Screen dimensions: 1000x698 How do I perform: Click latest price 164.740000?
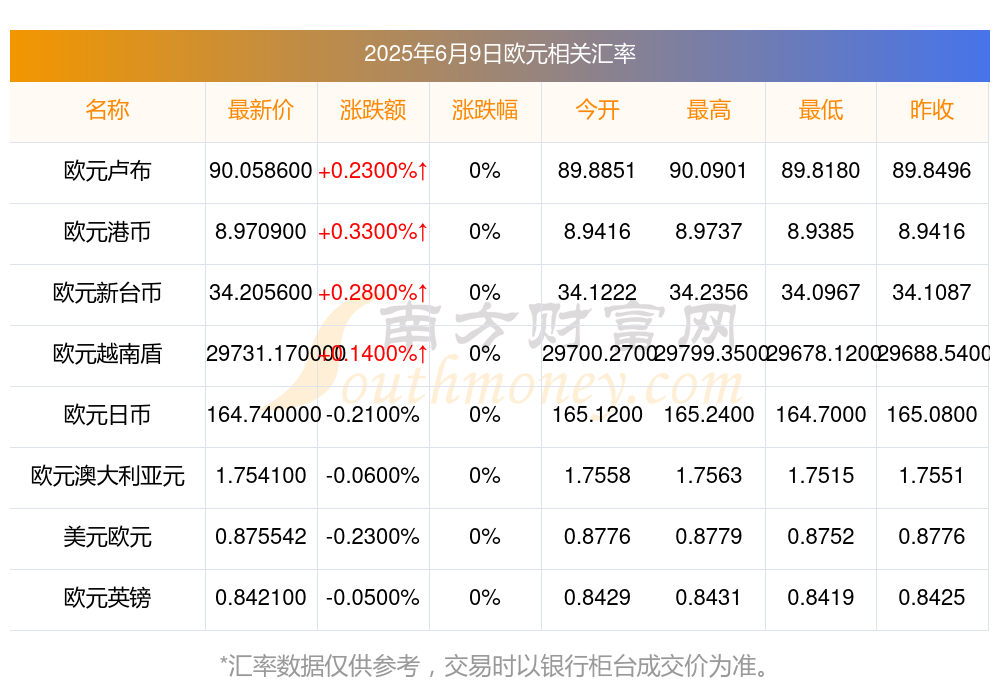263,415
